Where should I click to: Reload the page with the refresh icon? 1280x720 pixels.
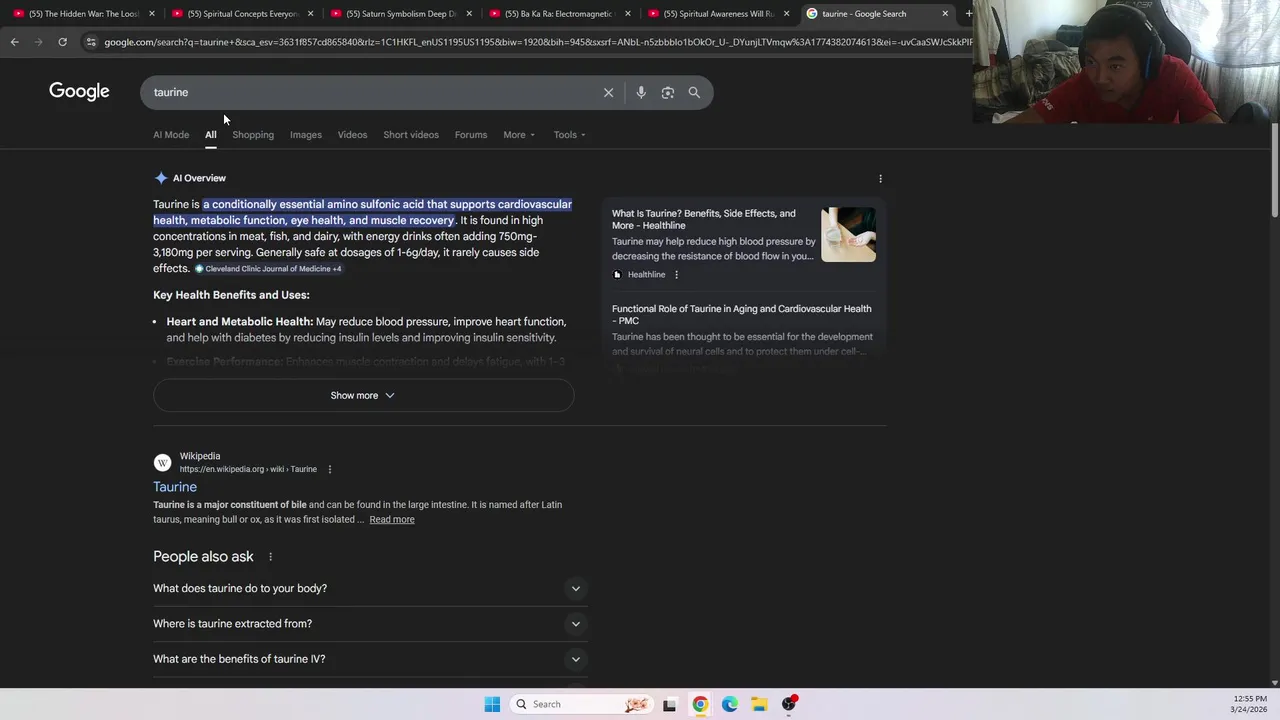click(x=62, y=42)
